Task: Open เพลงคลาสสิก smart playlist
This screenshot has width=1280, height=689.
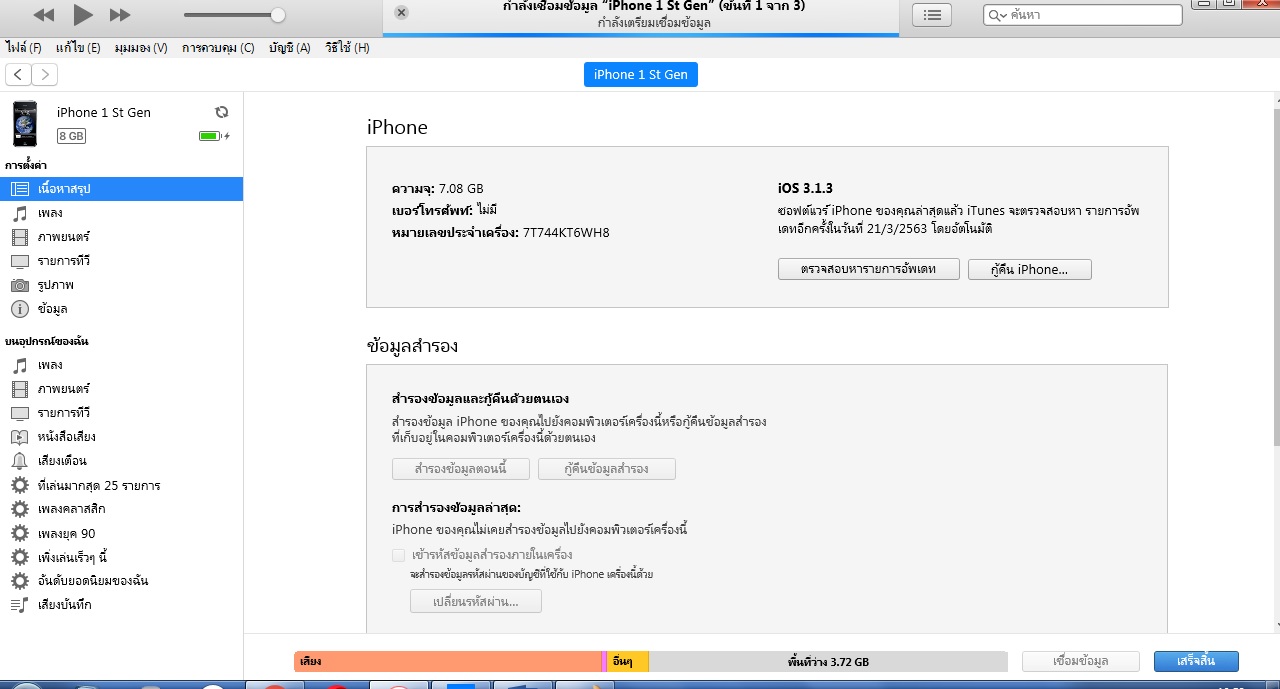Action: point(121,509)
